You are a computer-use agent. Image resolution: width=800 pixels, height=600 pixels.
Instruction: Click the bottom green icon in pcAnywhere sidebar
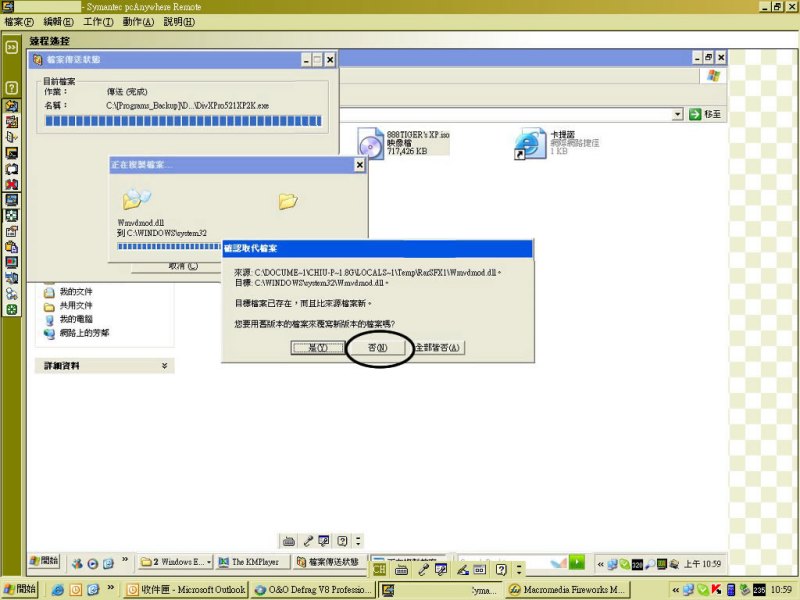(11, 310)
